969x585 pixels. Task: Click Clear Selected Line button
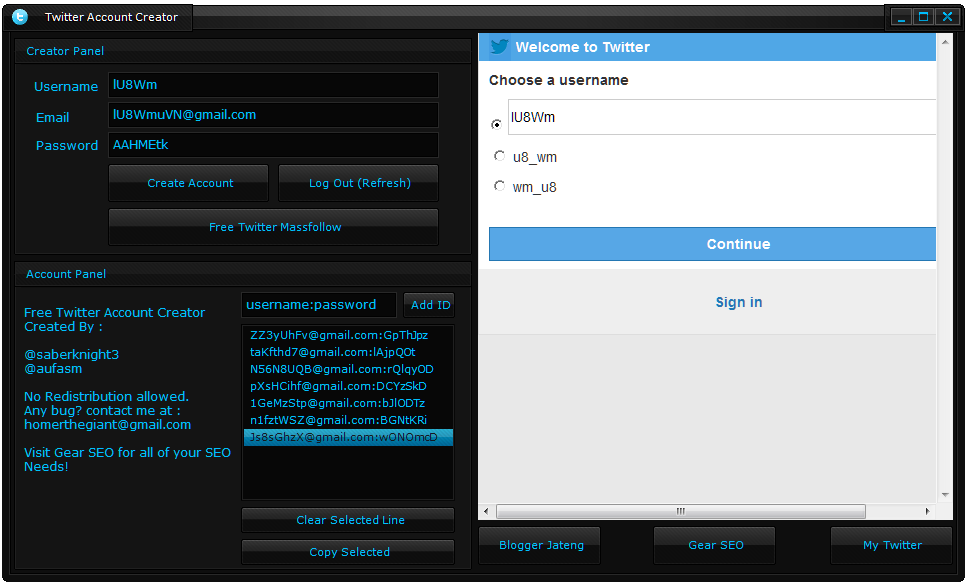click(x=349, y=520)
